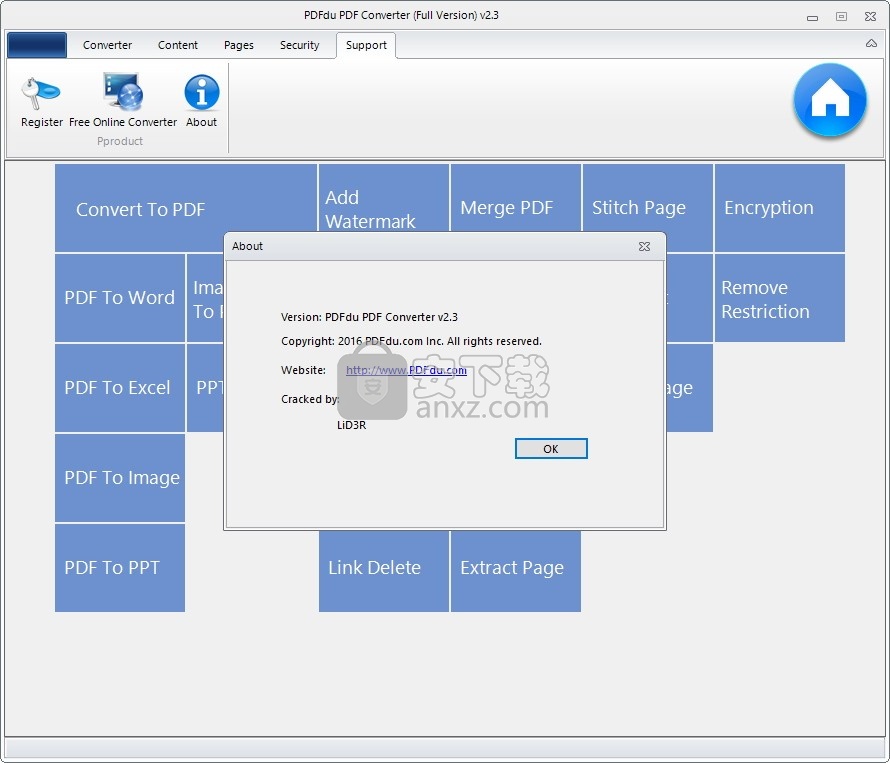Viewport: 890px width, 763px height.
Task: Select the Support tab
Action: point(366,45)
